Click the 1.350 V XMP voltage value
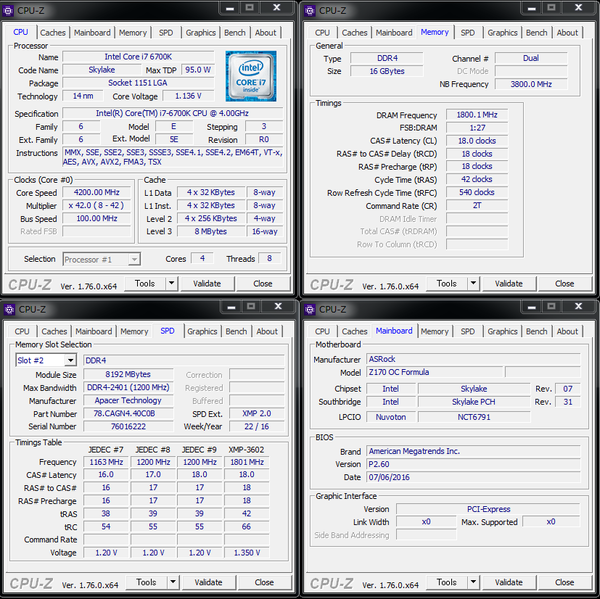Image resolution: width=600 pixels, height=599 pixels. coord(247,553)
